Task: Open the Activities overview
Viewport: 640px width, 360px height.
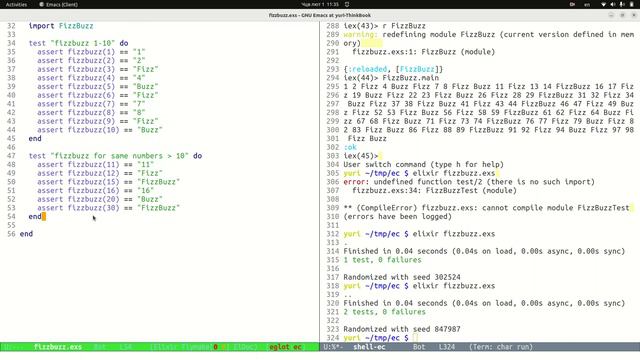Action: (x=16, y=4)
